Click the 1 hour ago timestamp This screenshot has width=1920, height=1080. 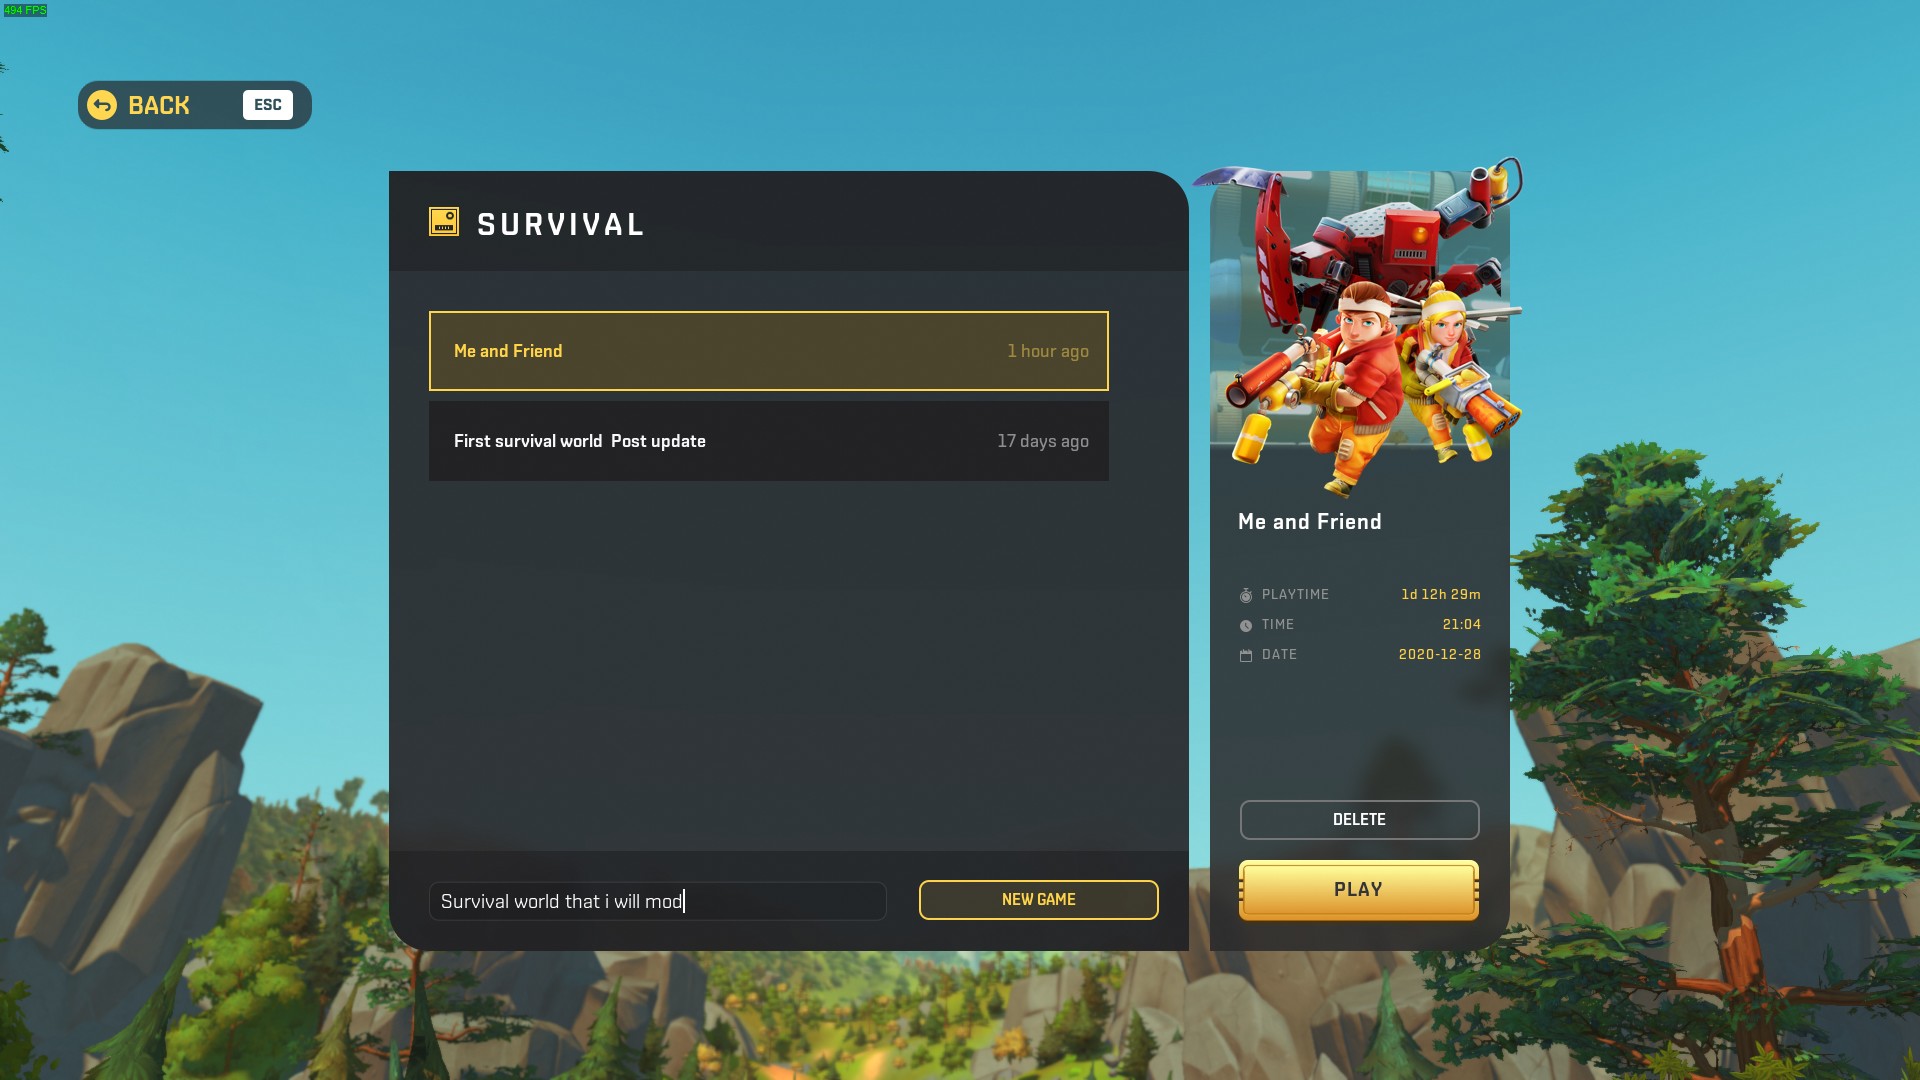pyautogui.click(x=1047, y=351)
